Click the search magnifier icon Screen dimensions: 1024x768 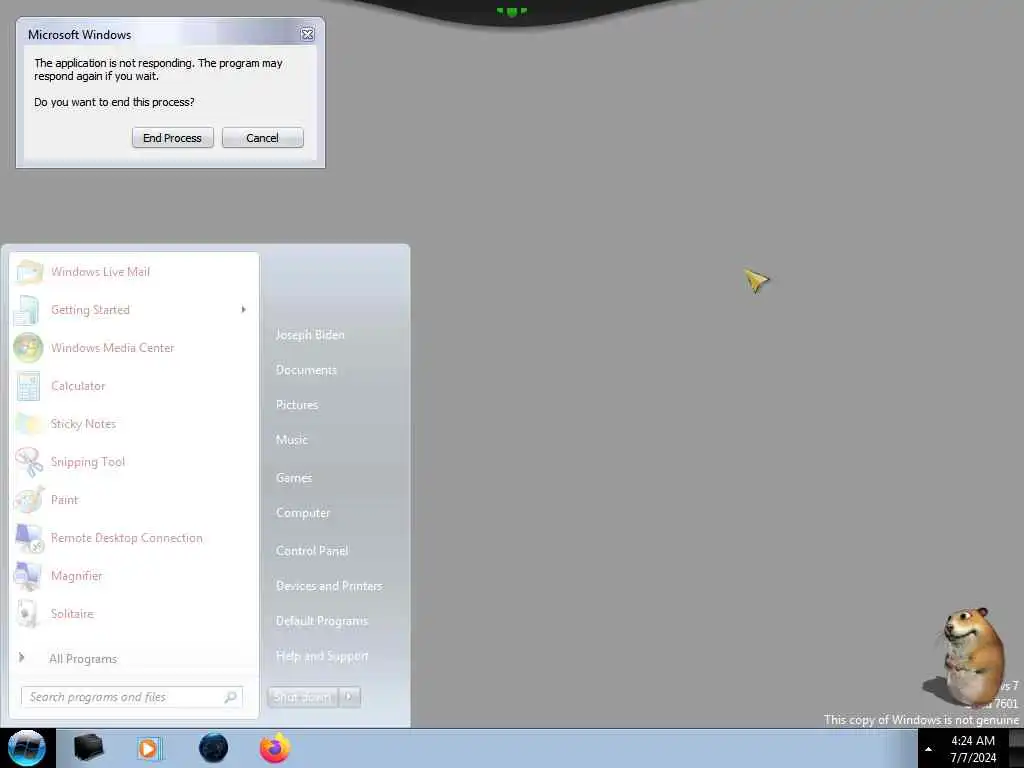coord(231,697)
